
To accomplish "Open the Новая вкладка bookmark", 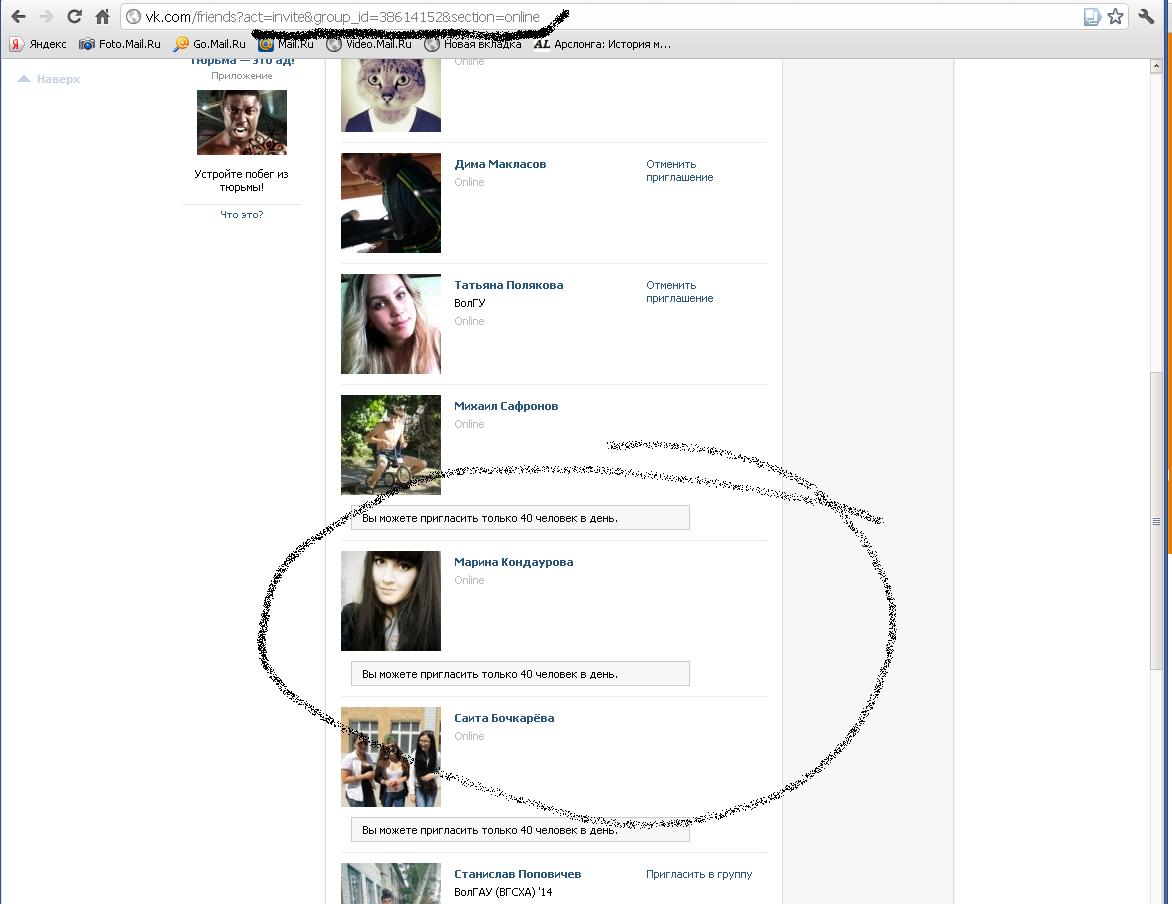I will [472, 44].
